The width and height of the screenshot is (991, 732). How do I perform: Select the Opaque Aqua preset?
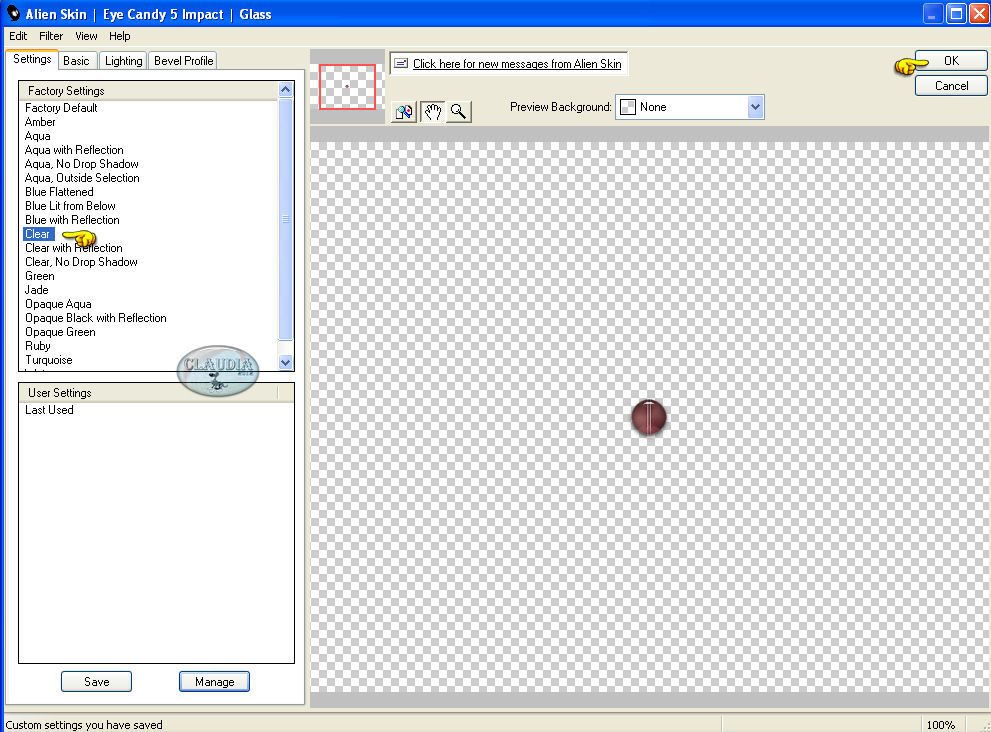click(58, 304)
